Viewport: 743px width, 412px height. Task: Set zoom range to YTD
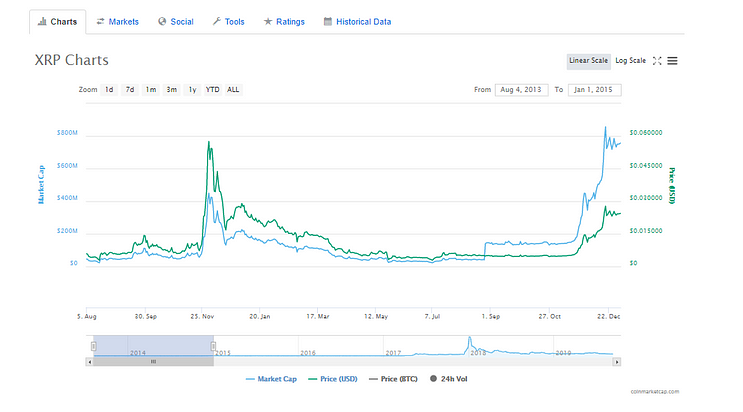pyautogui.click(x=213, y=90)
